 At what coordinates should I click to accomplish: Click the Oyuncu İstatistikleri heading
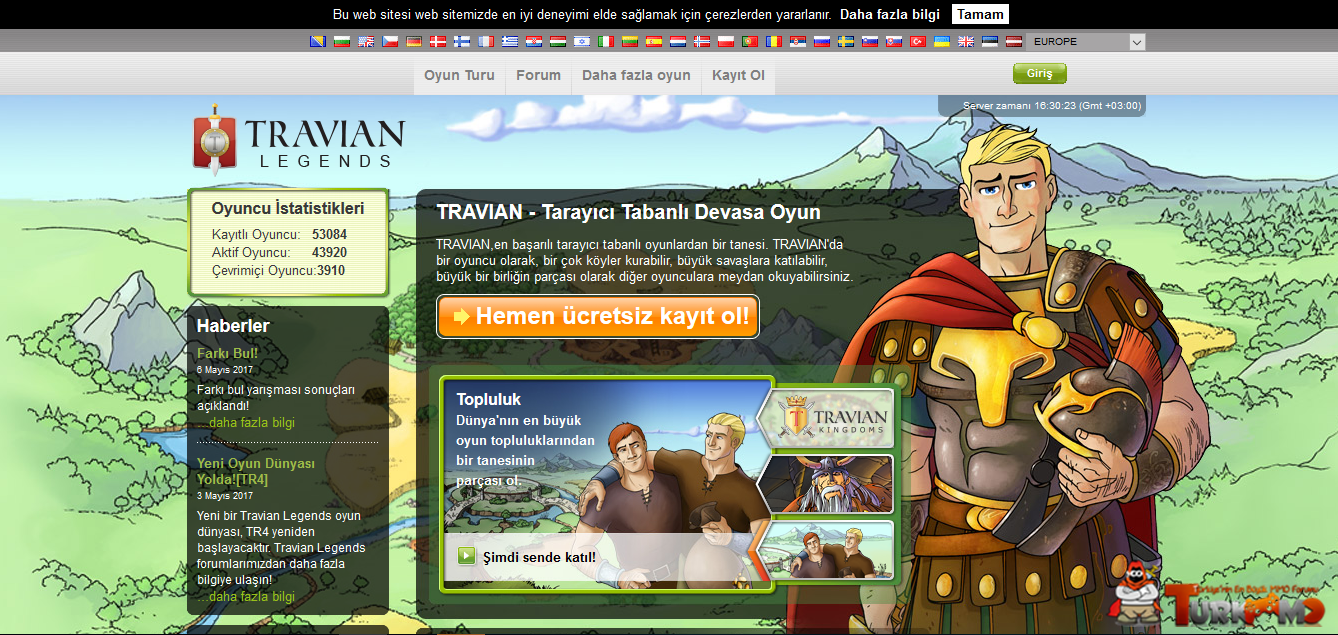tap(288, 209)
